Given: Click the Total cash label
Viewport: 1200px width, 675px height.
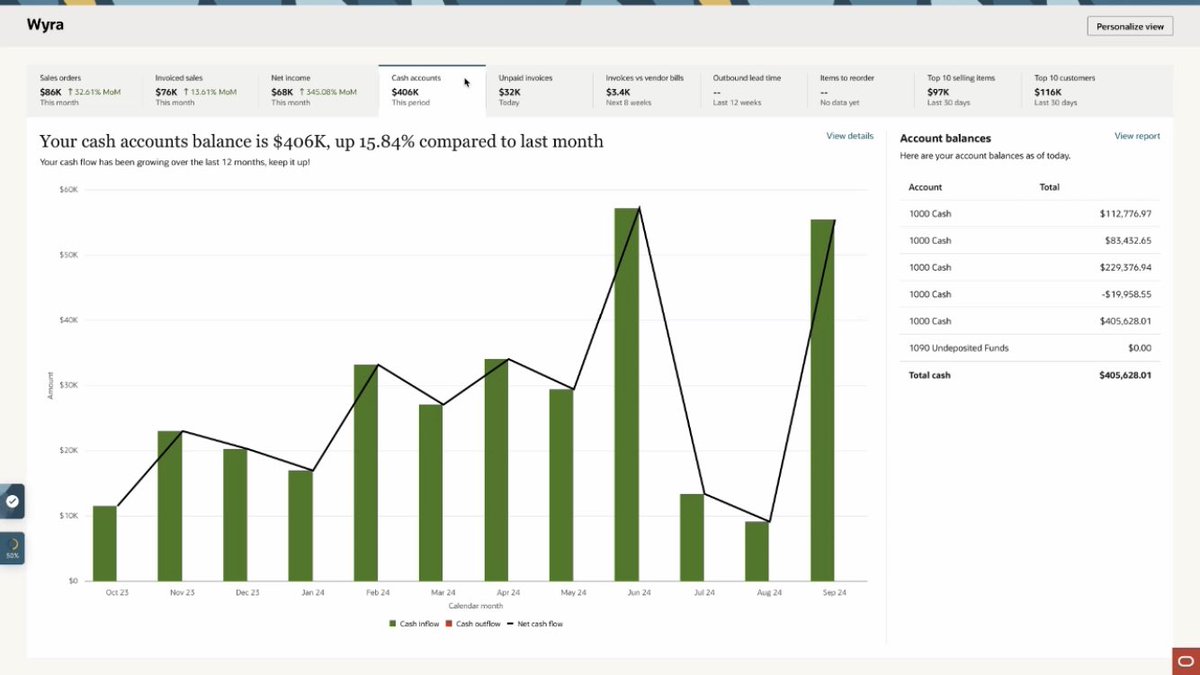Looking at the screenshot, I should (x=930, y=375).
